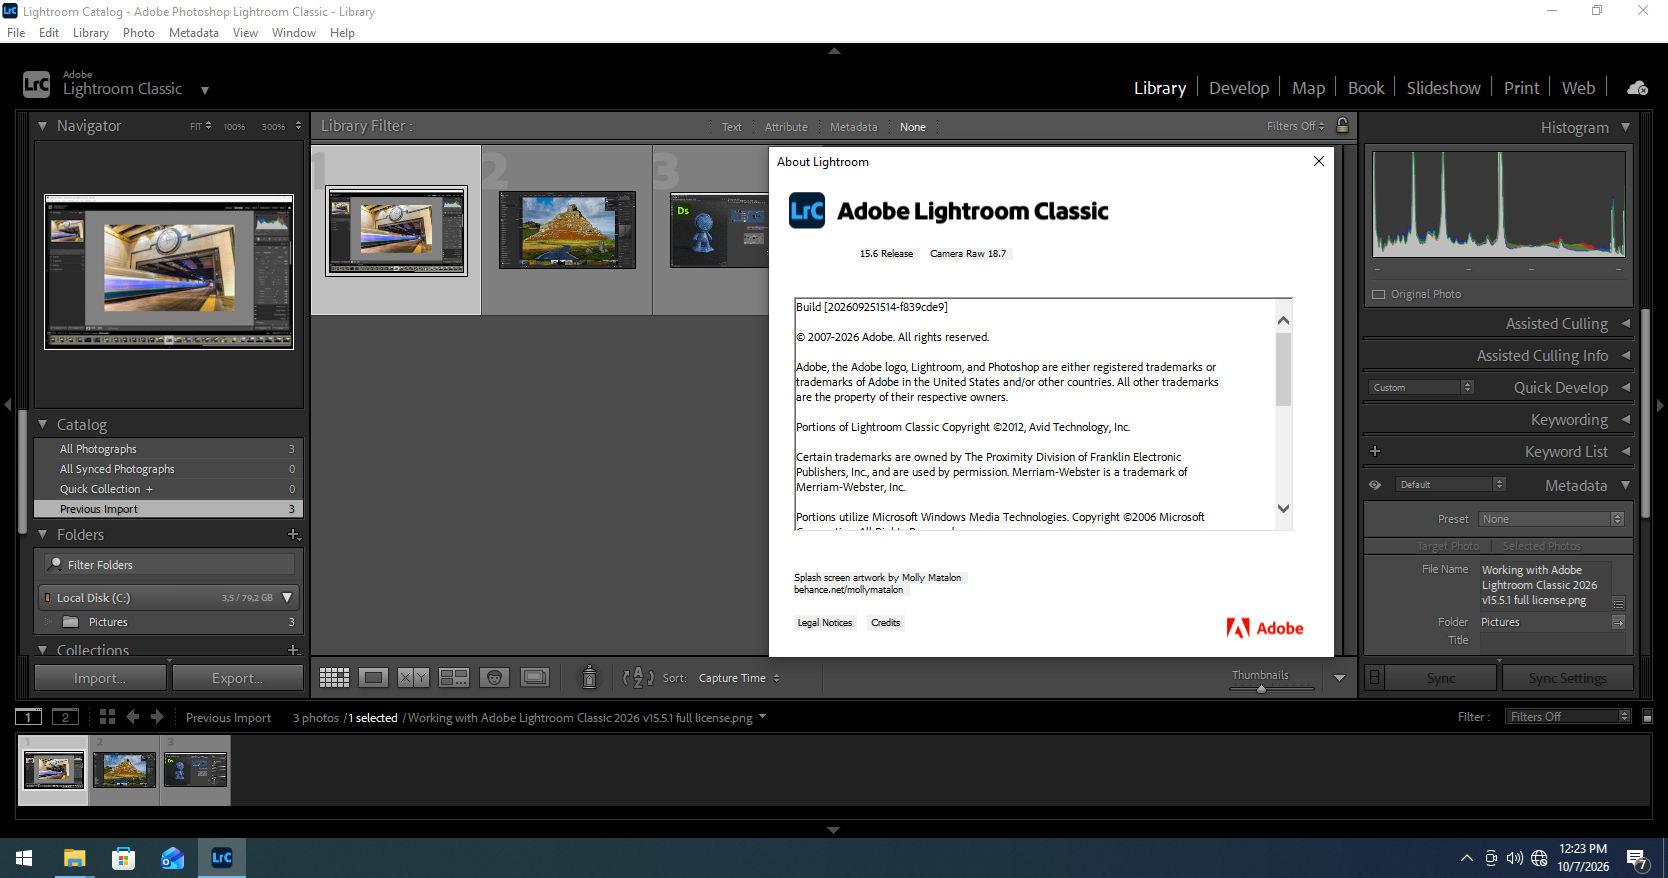
Task: Toggle sort direction A-Z icon
Action: coord(637,678)
